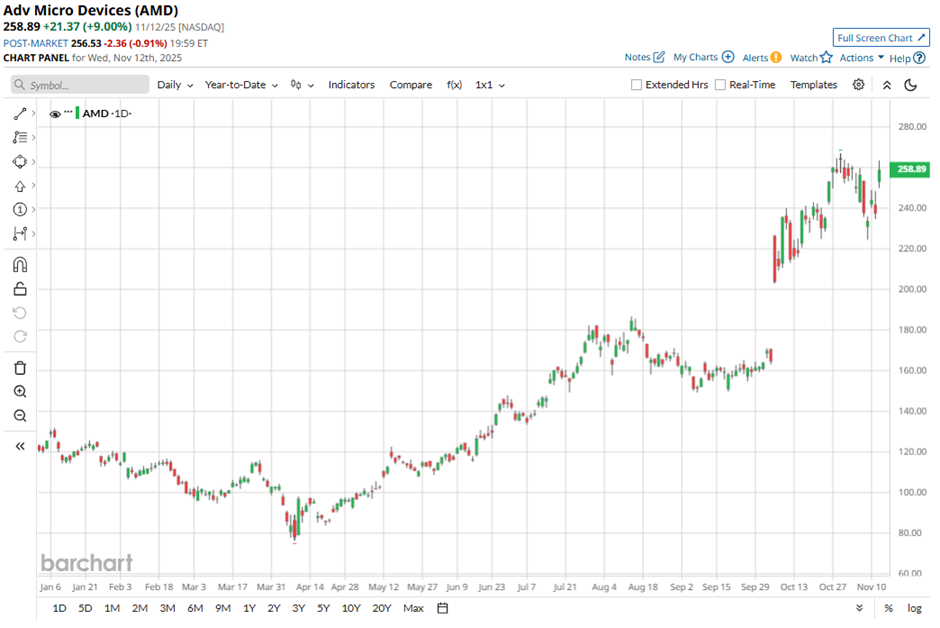Select the 5Y range
940x628 pixels.
pyautogui.click(x=324, y=608)
